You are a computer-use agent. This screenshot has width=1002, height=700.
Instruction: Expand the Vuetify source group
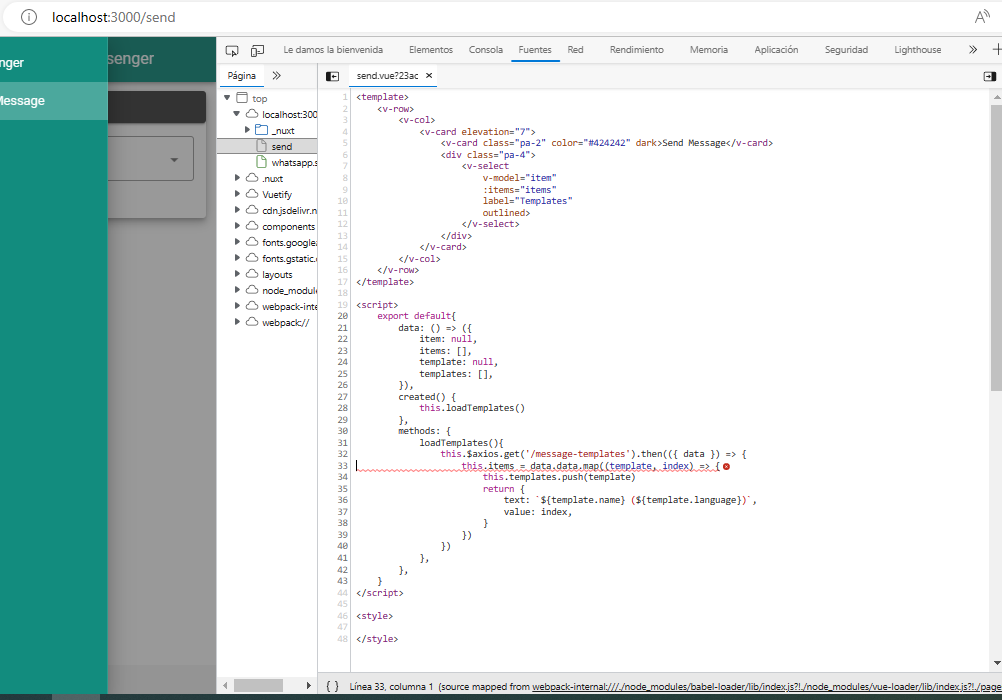pyautogui.click(x=238, y=194)
